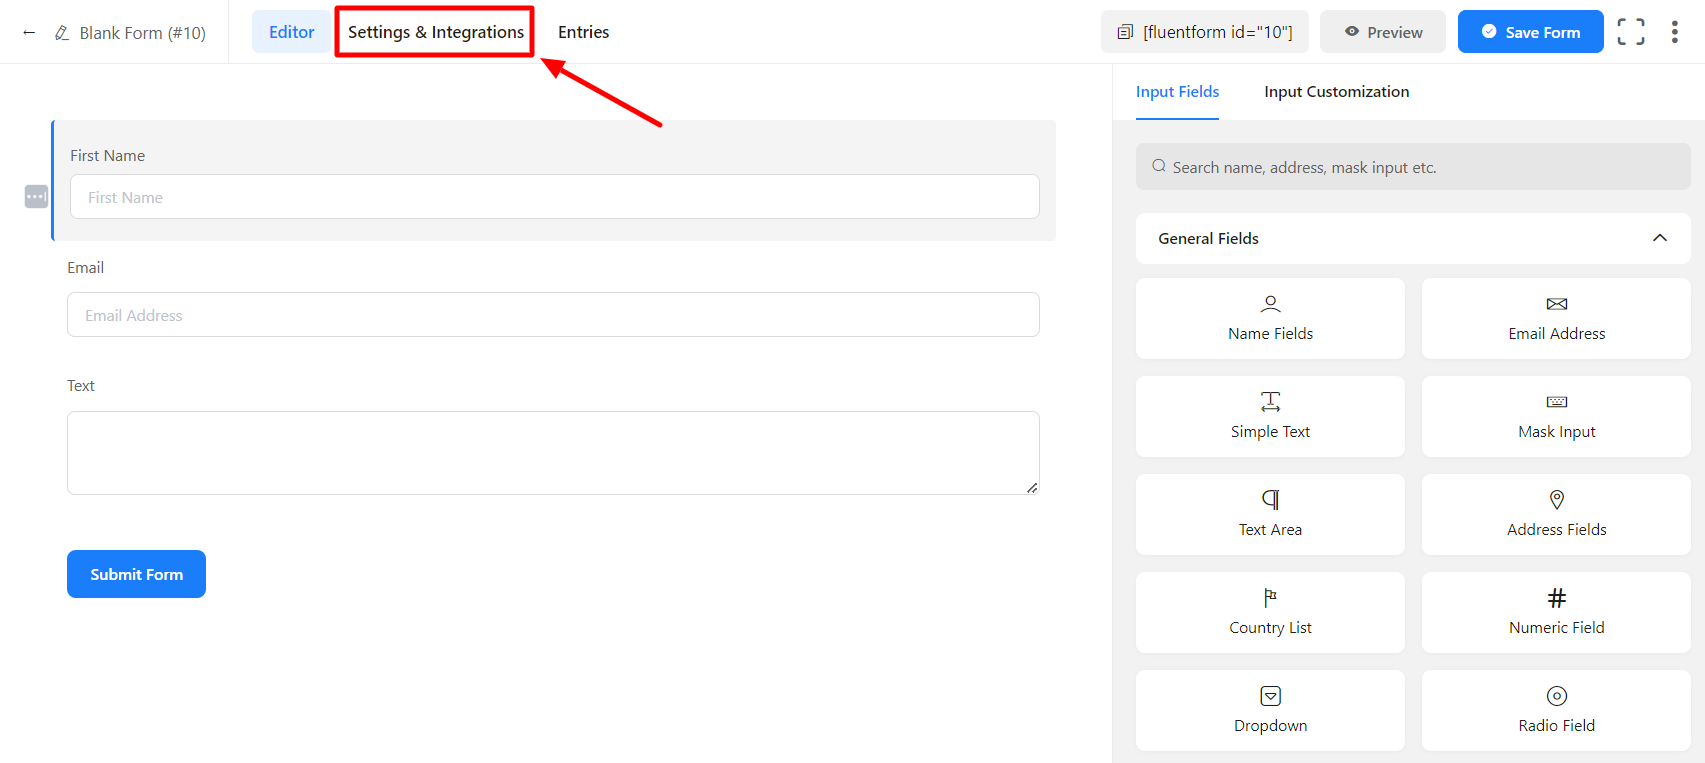Copy the fluentform shortcode

pyautogui.click(x=1205, y=32)
